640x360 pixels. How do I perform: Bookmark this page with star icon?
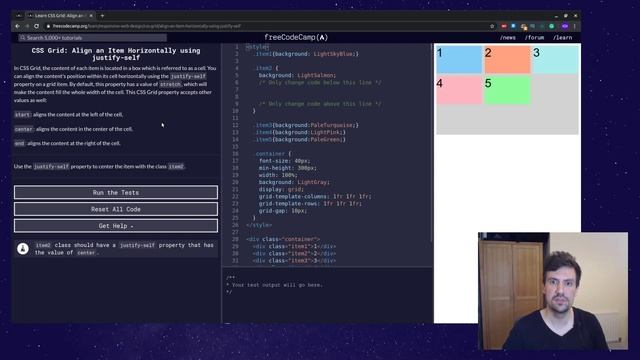pyautogui.click(x=492, y=26)
